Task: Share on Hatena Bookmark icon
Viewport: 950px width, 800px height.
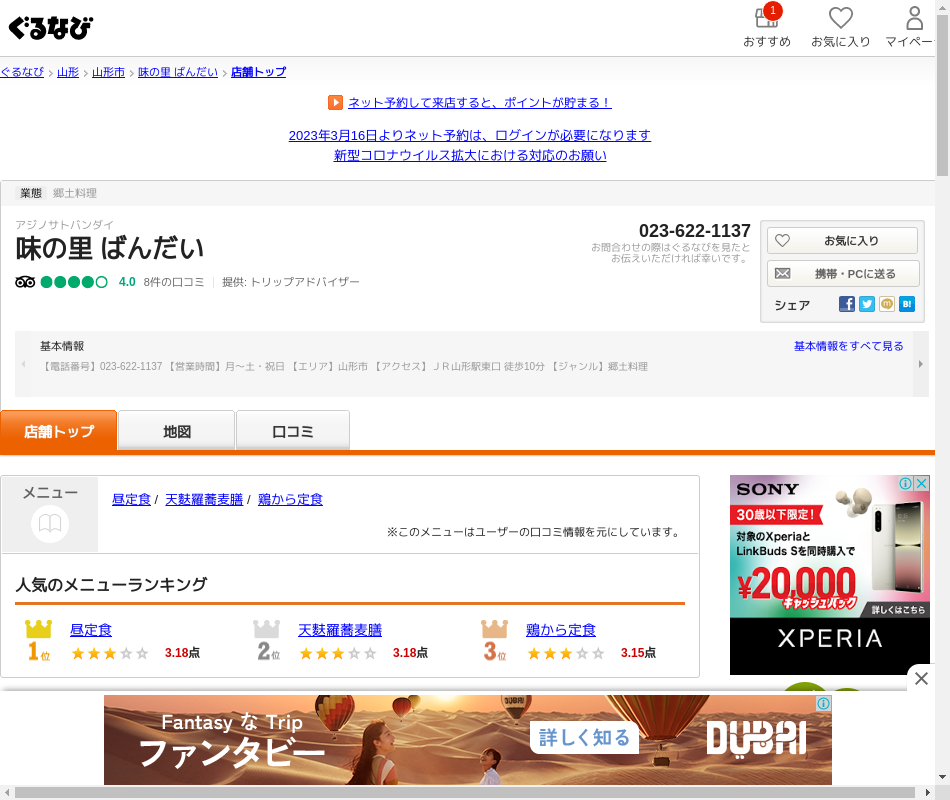Action: coord(907,304)
